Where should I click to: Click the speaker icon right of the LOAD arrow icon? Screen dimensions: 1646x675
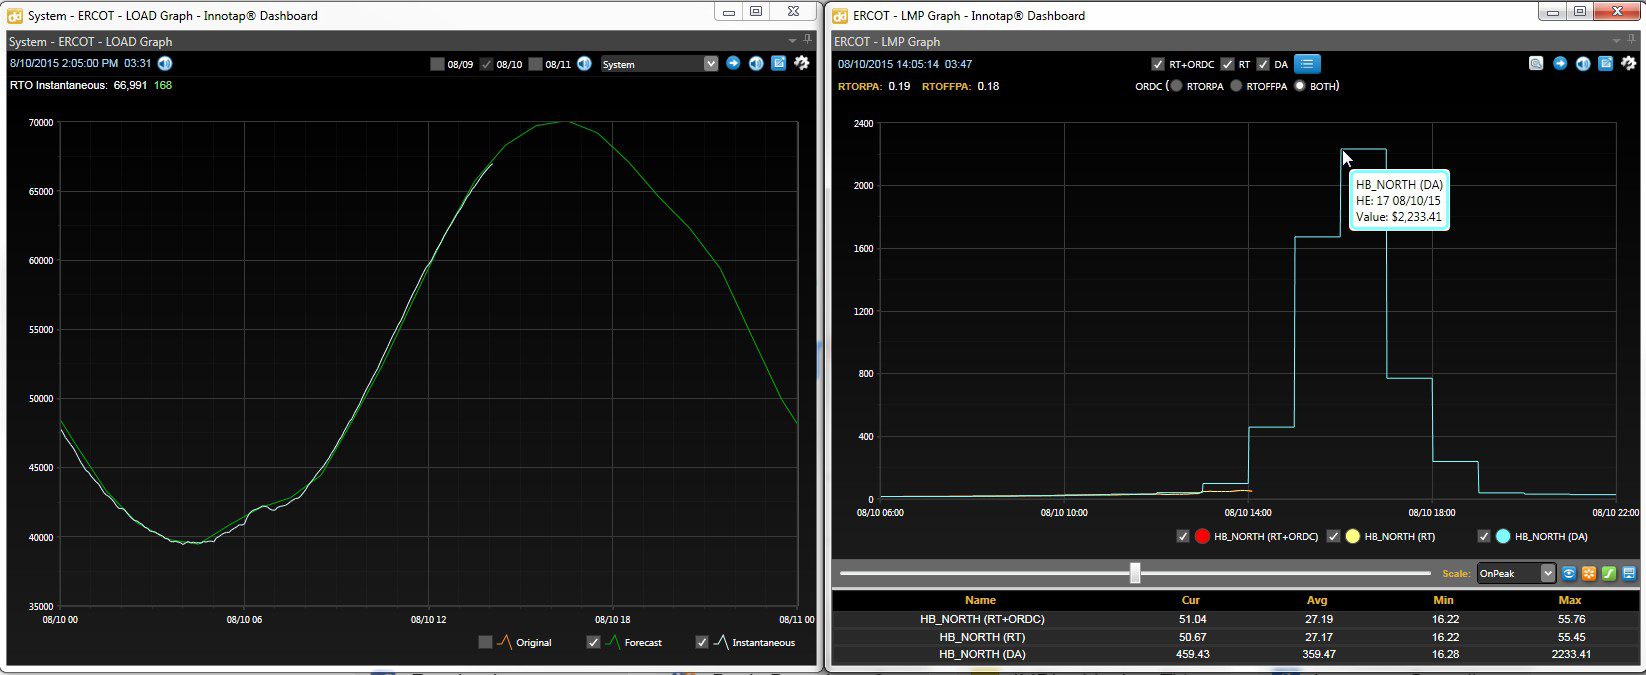pyautogui.click(x=756, y=63)
